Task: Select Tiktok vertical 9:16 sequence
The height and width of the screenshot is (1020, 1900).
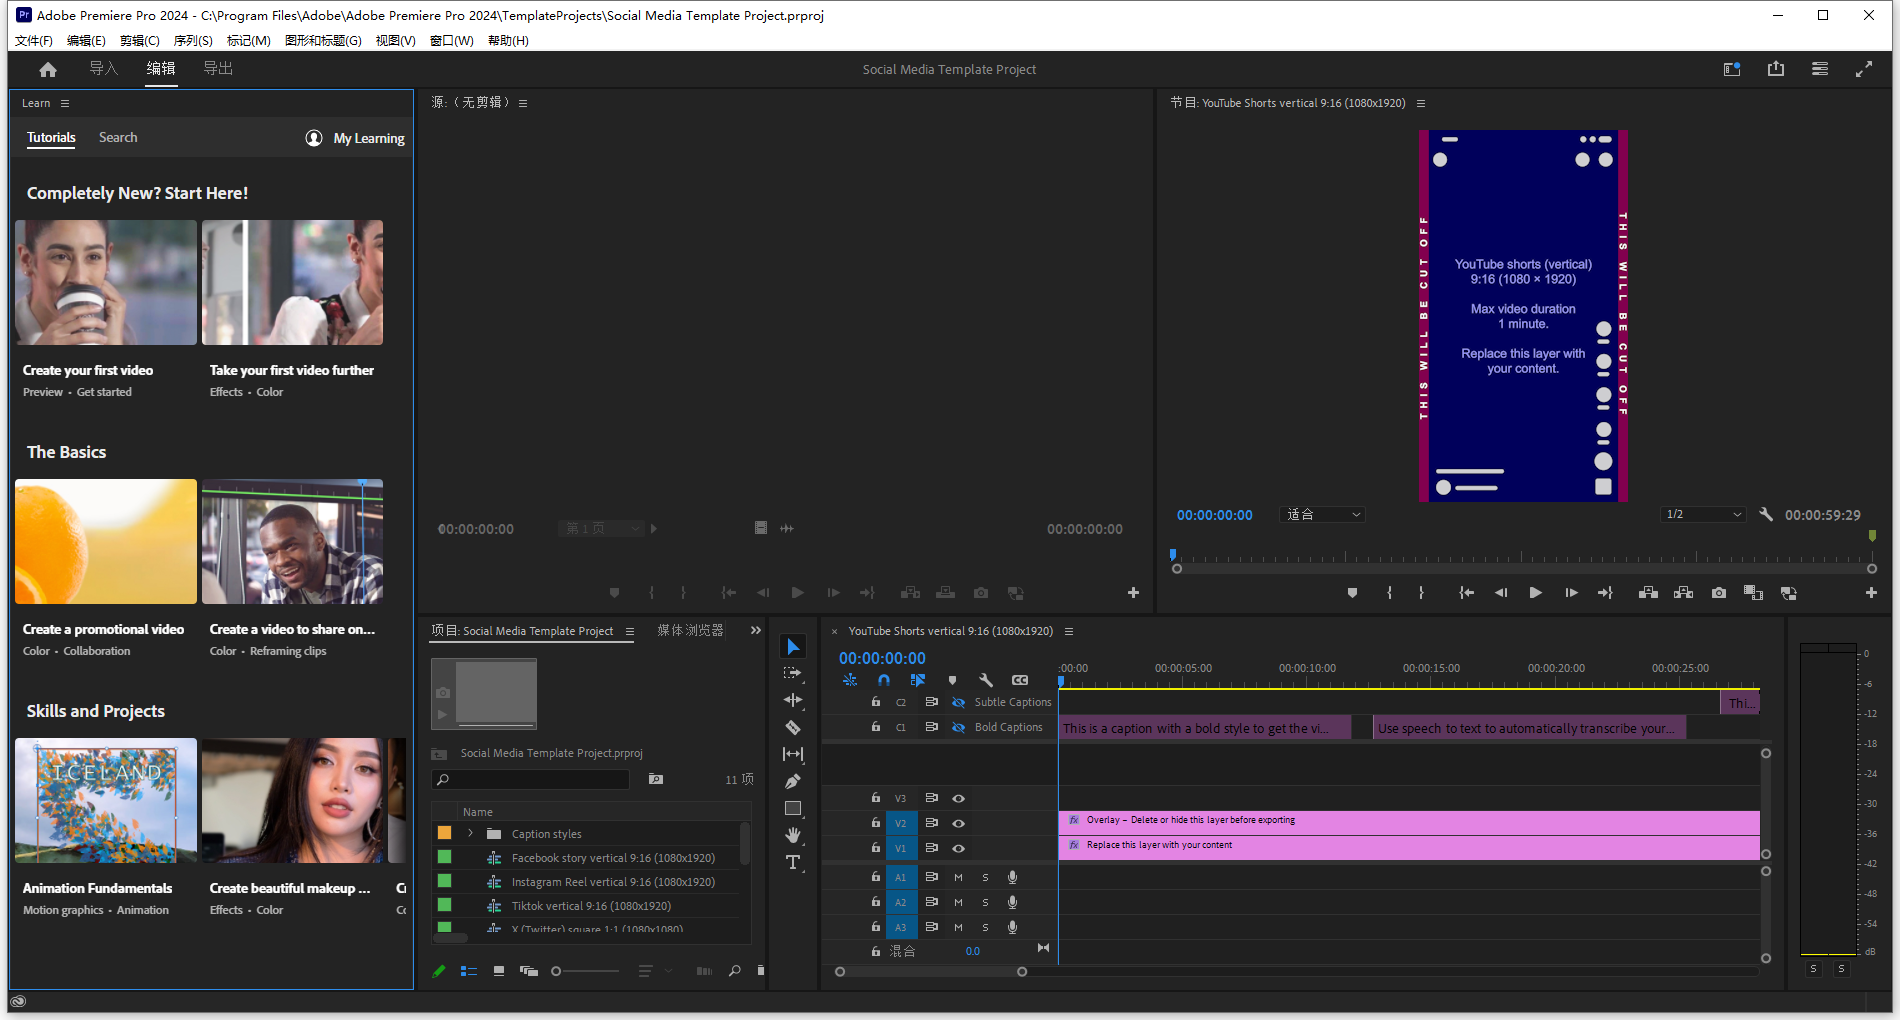Action: pyautogui.click(x=591, y=906)
